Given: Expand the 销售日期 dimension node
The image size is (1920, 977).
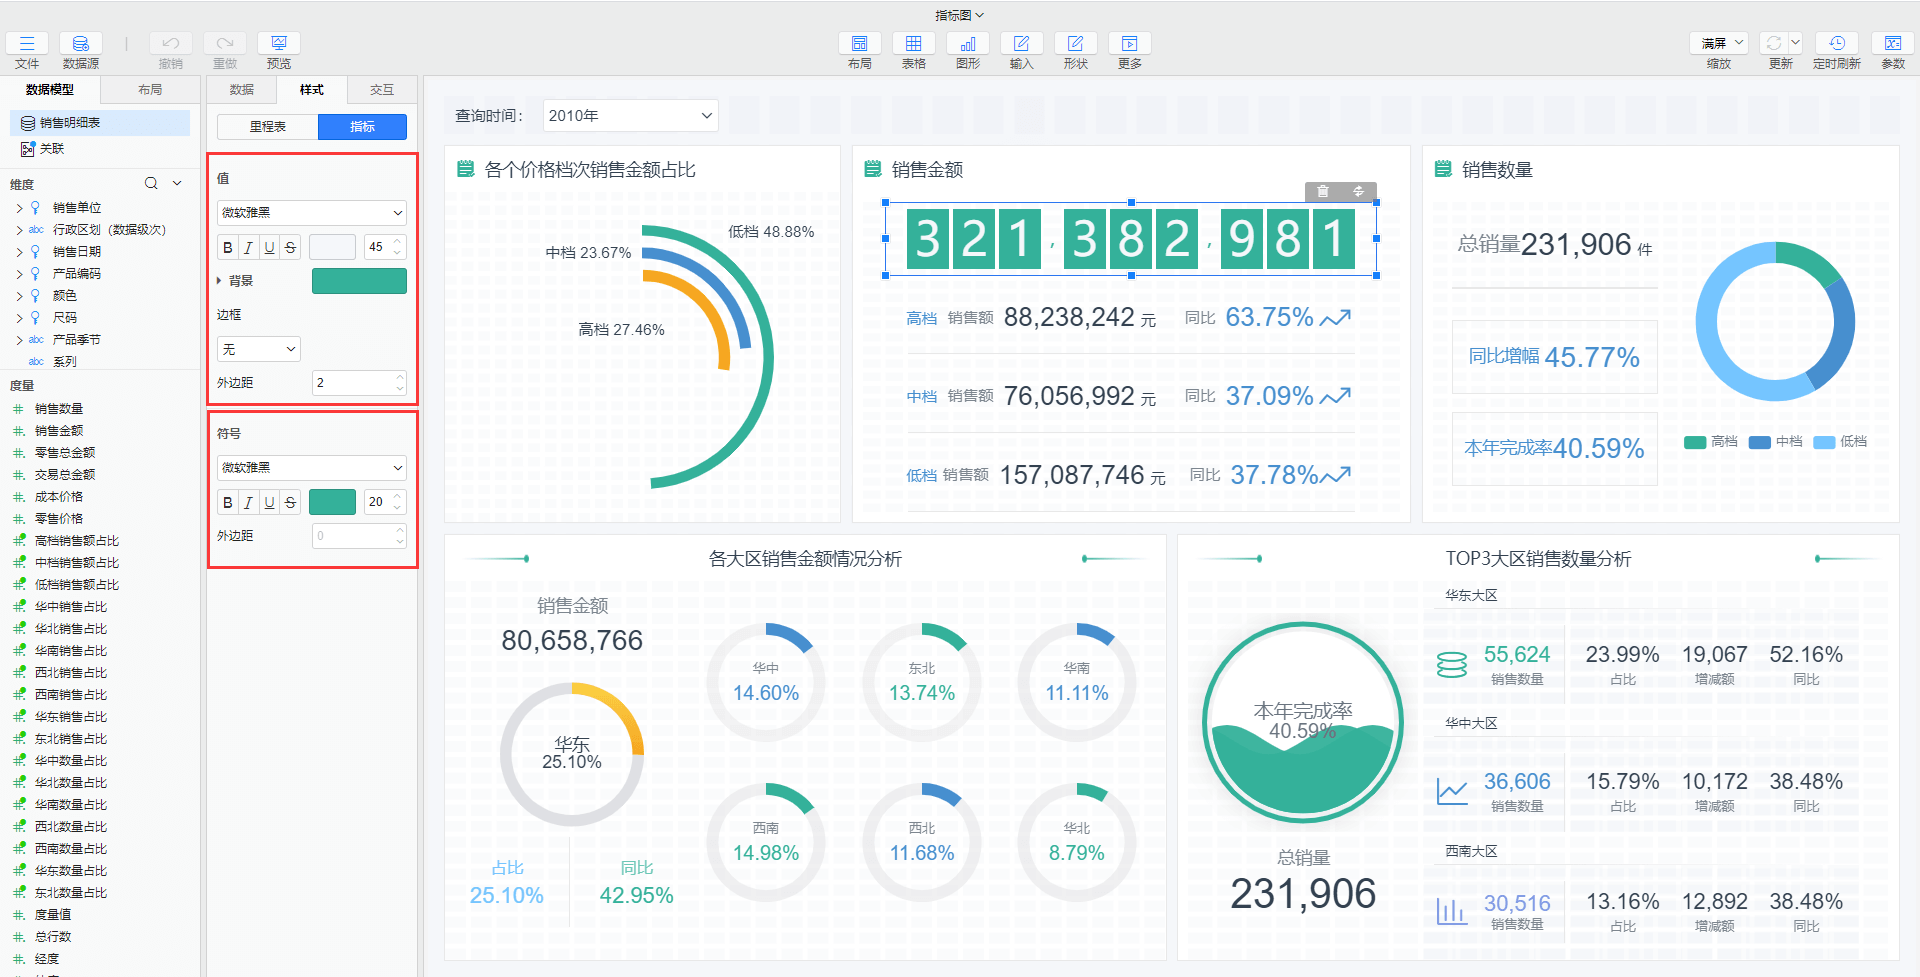Looking at the screenshot, I should click(19, 252).
